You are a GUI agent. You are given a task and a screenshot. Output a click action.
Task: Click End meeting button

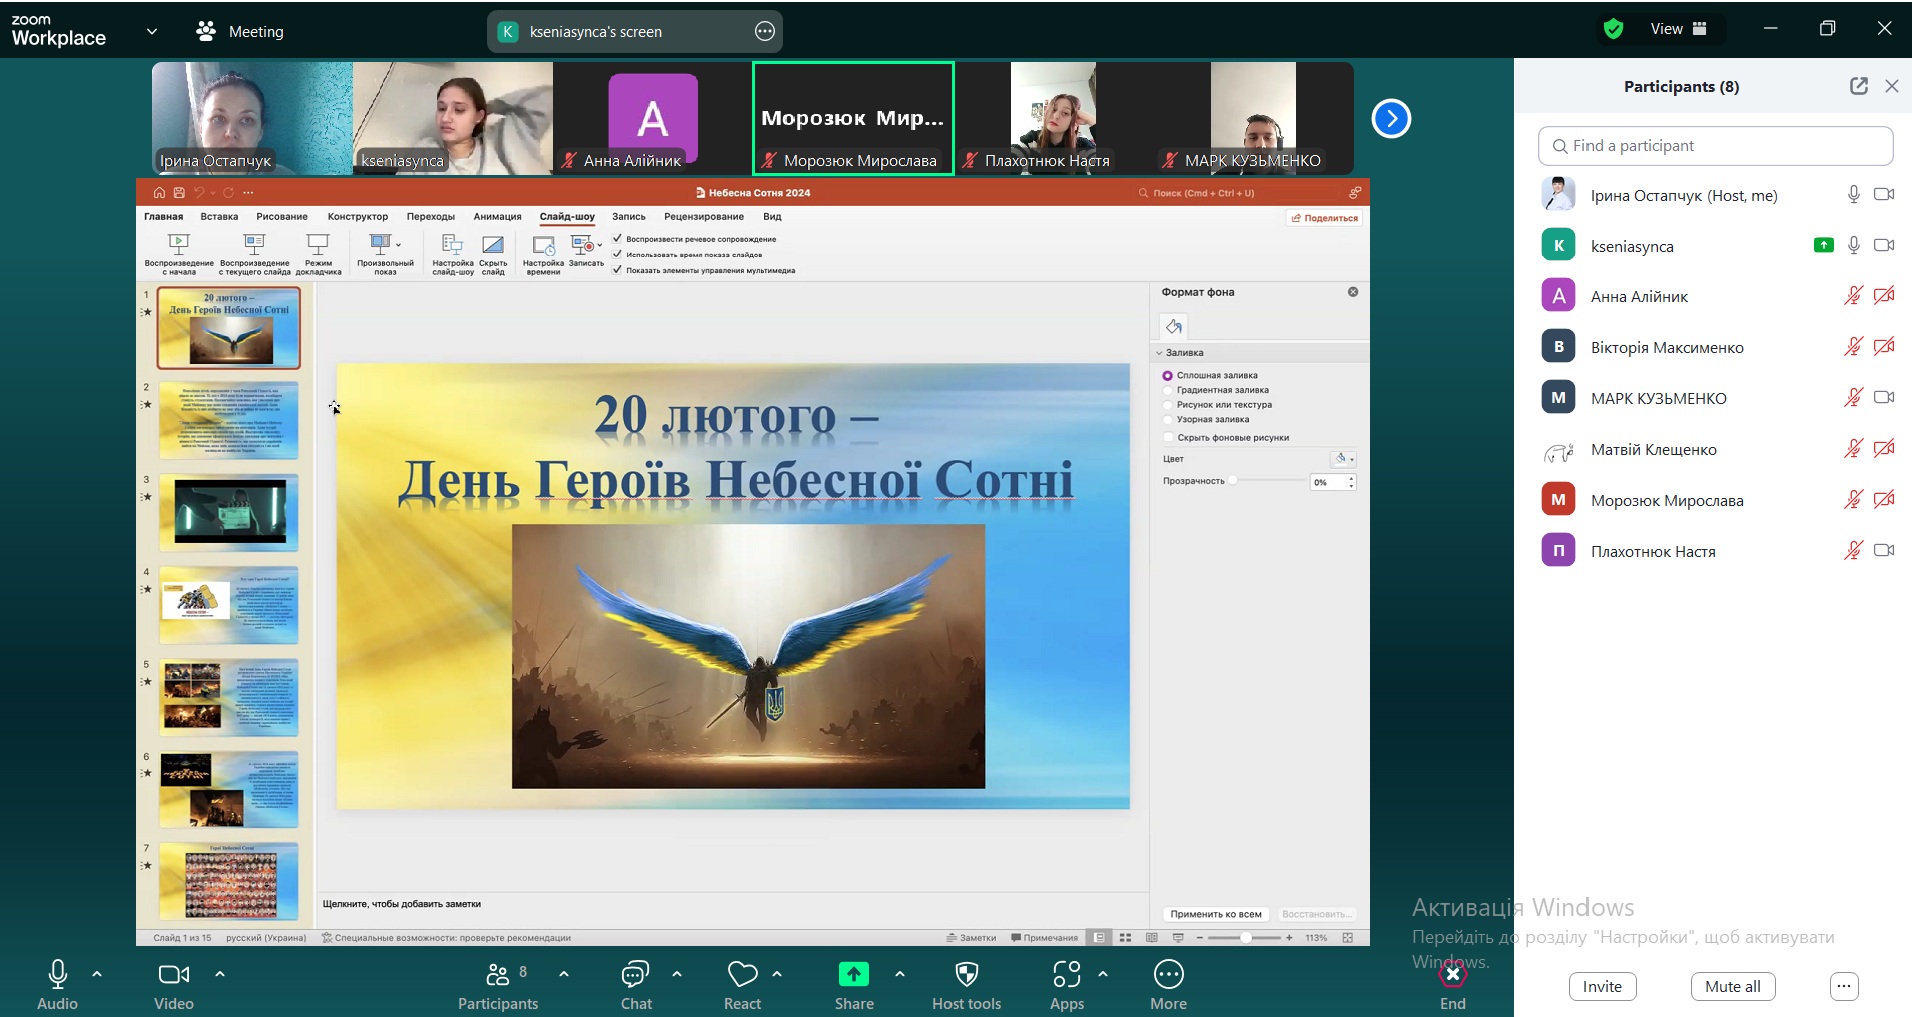pyautogui.click(x=1453, y=984)
